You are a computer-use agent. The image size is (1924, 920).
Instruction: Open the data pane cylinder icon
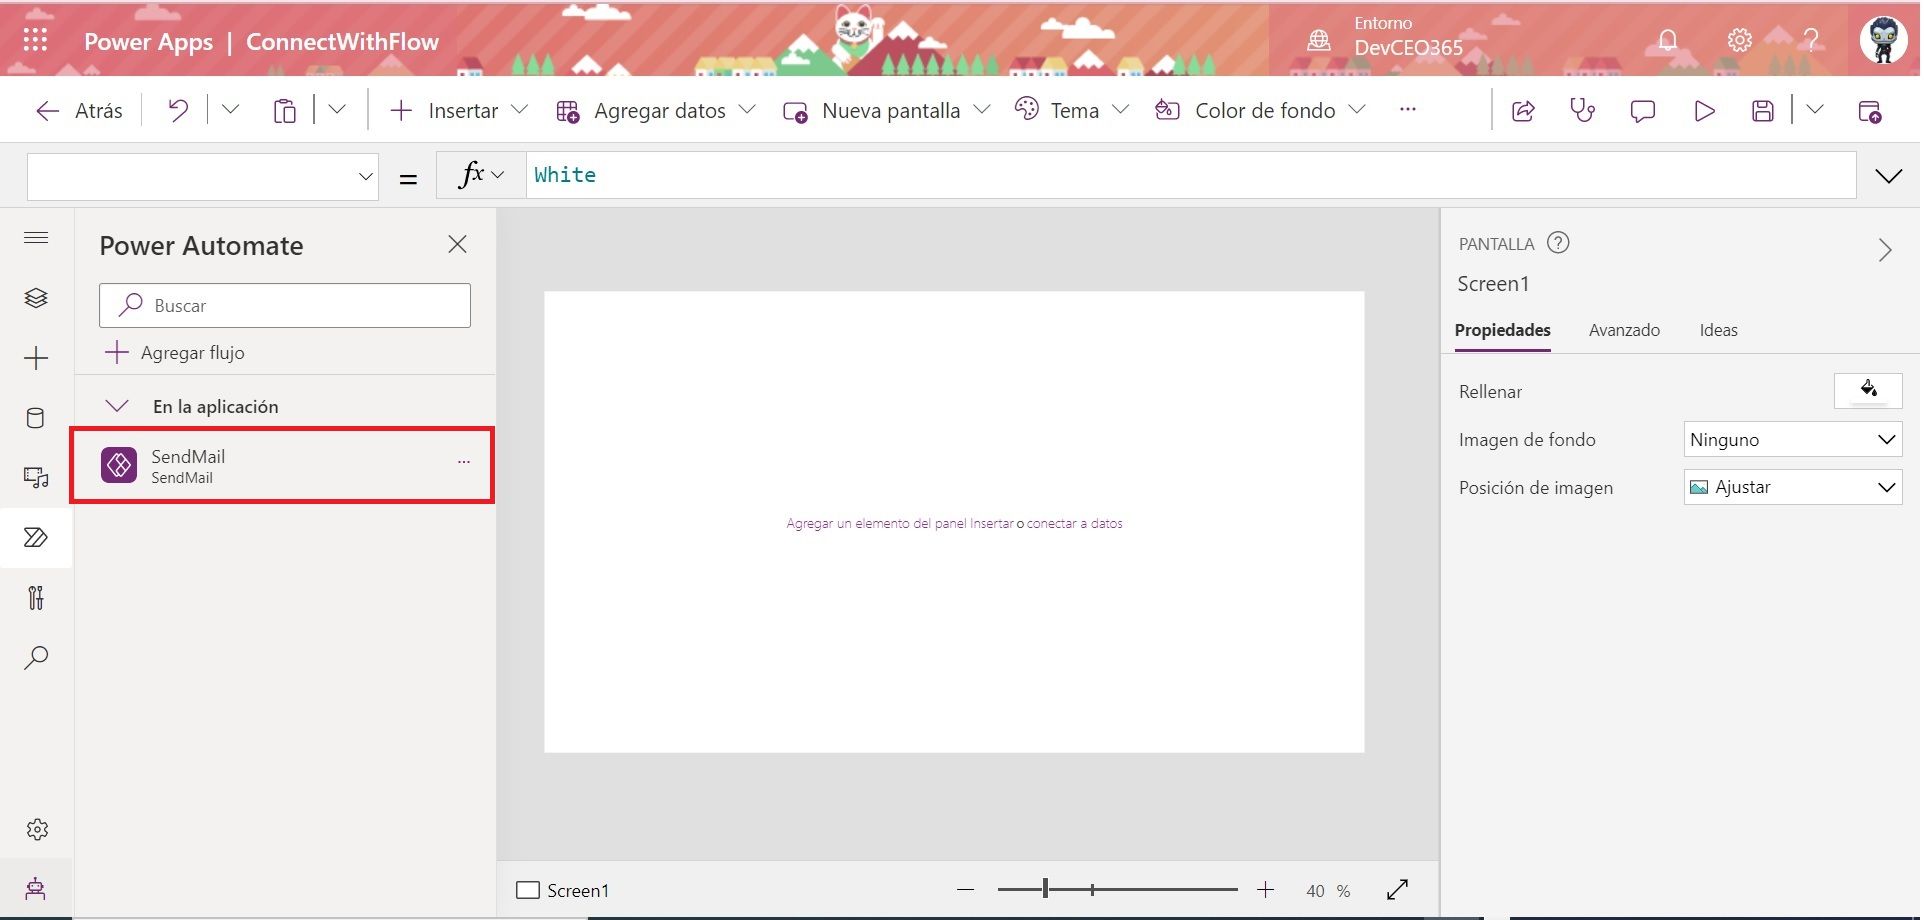tap(36, 418)
